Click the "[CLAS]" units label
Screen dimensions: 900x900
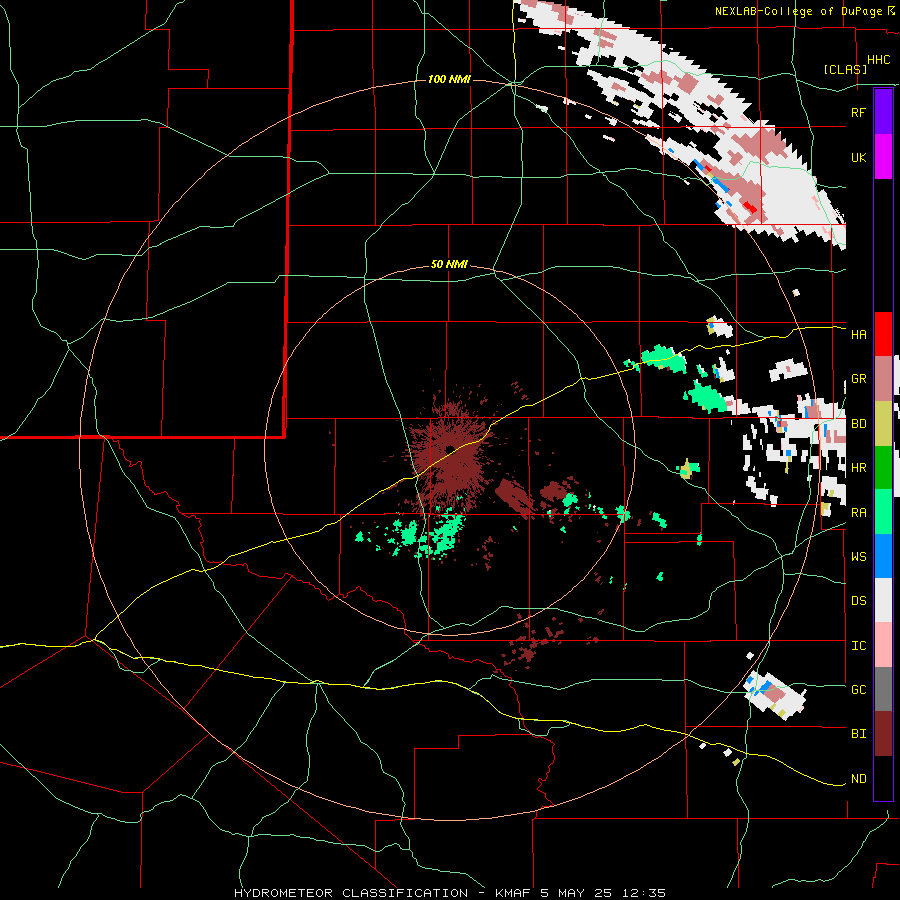pyautogui.click(x=845, y=69)
